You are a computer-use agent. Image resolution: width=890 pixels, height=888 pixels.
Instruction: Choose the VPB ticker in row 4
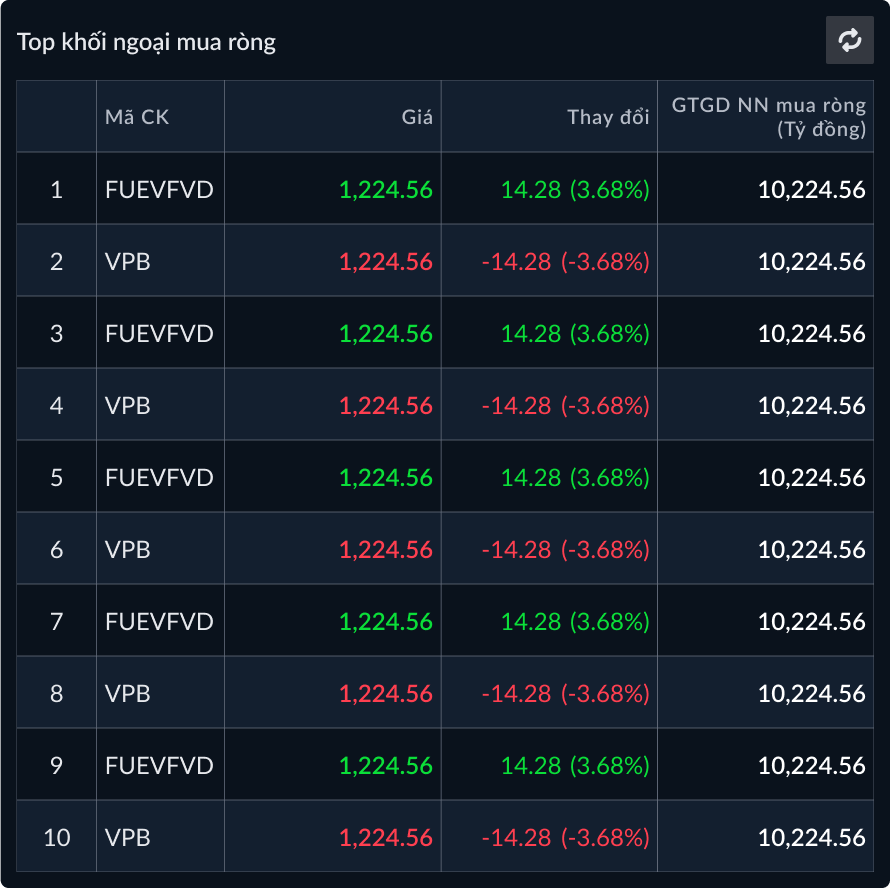click(128, 405)
